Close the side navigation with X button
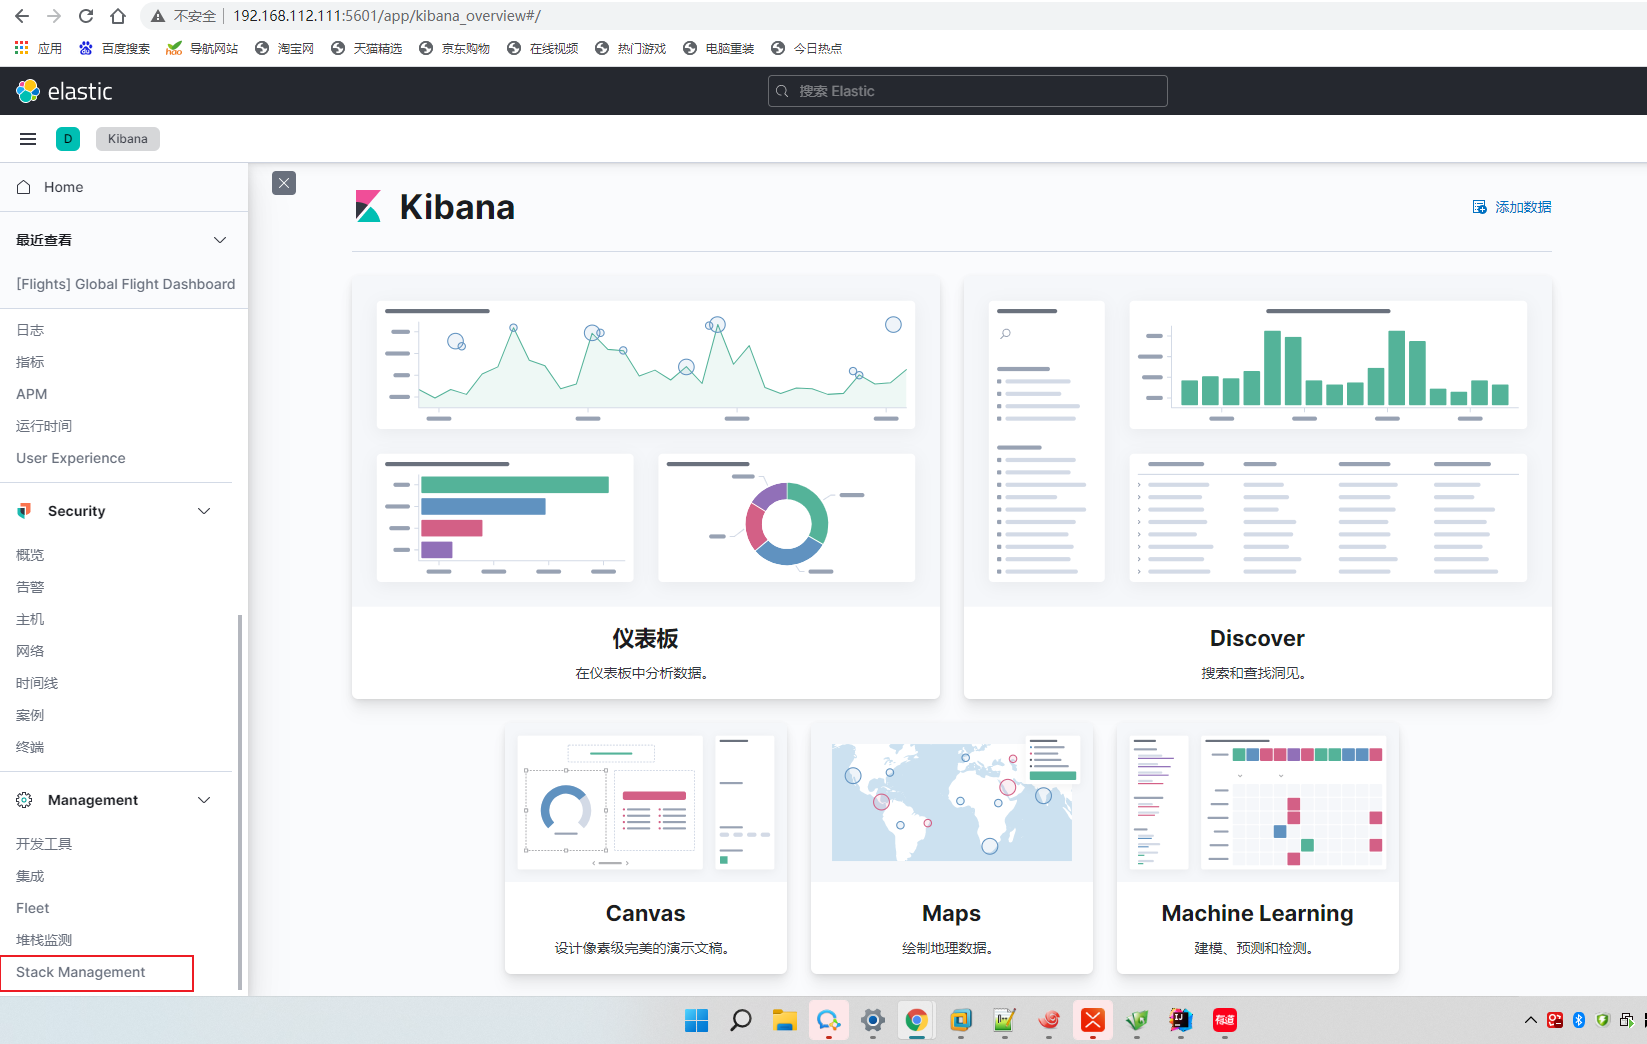The width and height of the screenshot is (1647, 1044). click(x=284, y=183)
